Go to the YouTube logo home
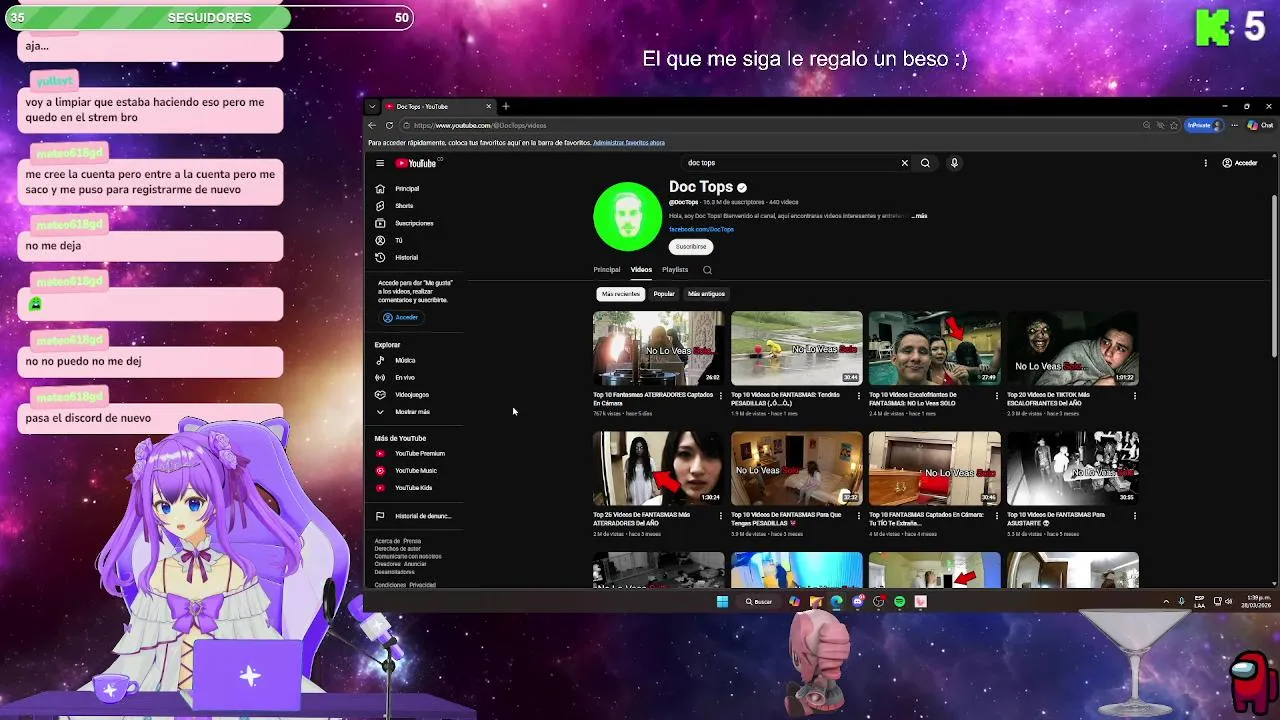 (416, 163)
